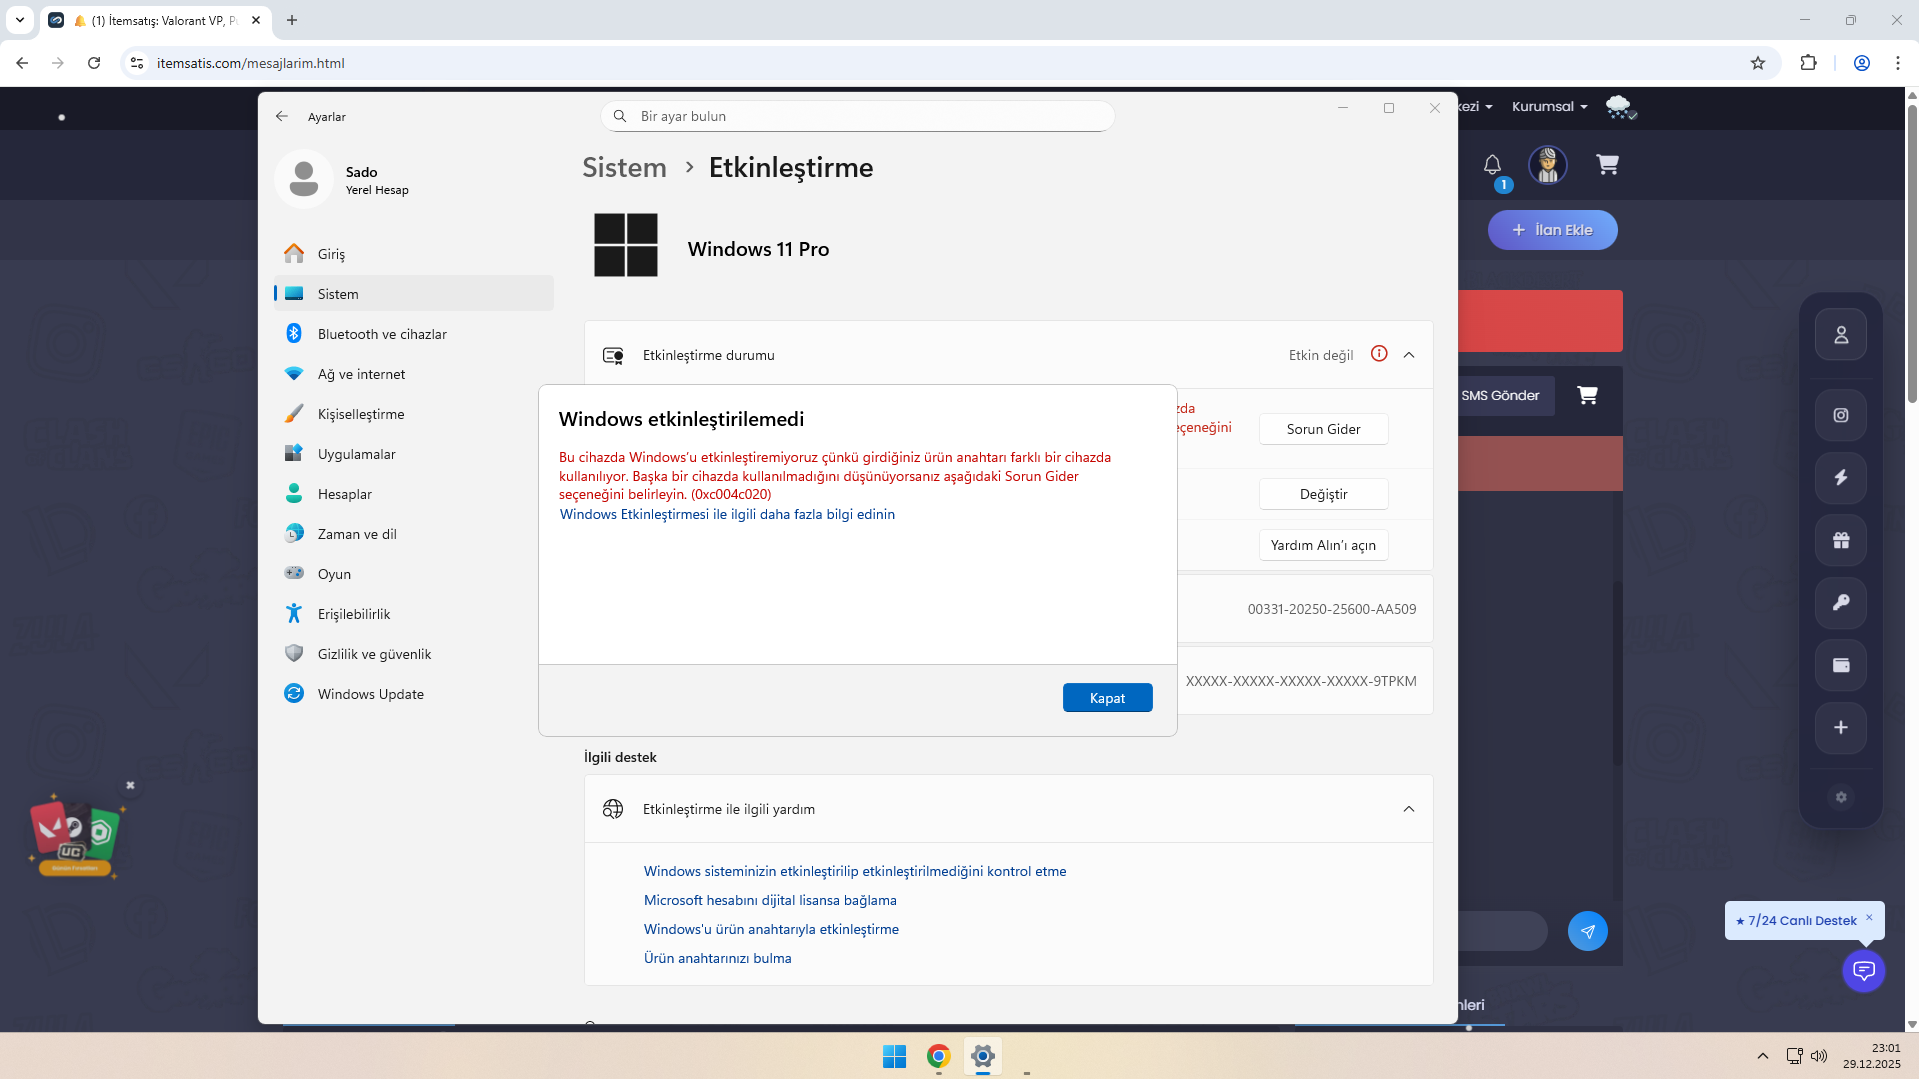Open the Windows Start menu

point(894,1056)
